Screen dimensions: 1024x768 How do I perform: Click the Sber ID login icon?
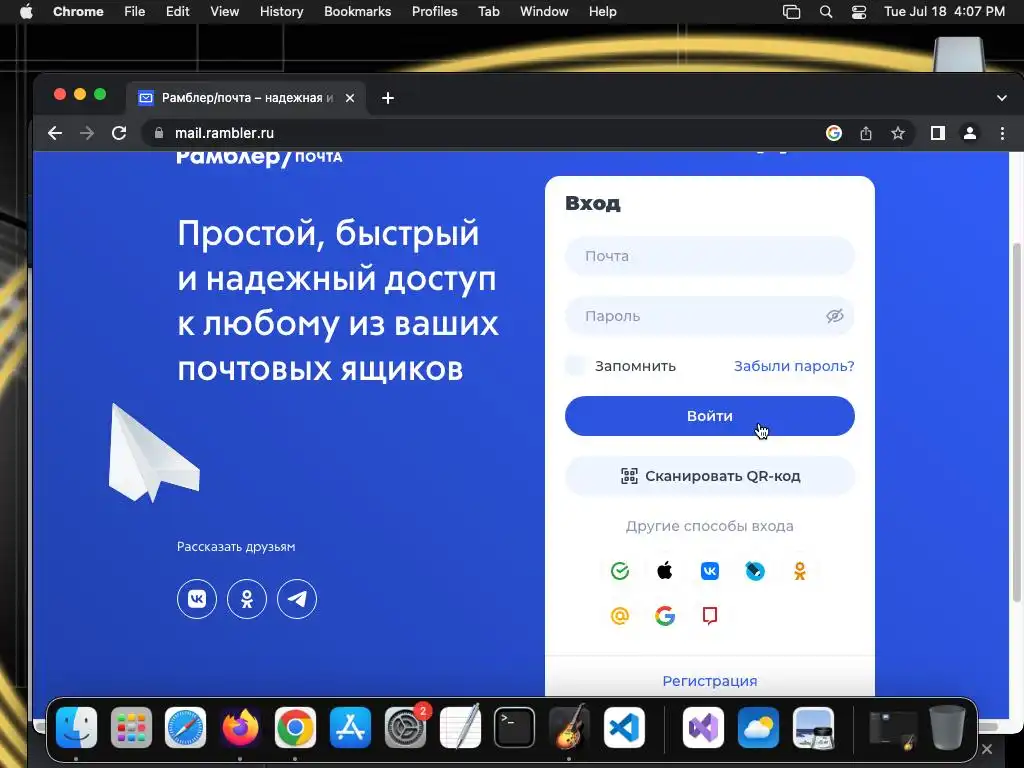click(x=620, y=571)
